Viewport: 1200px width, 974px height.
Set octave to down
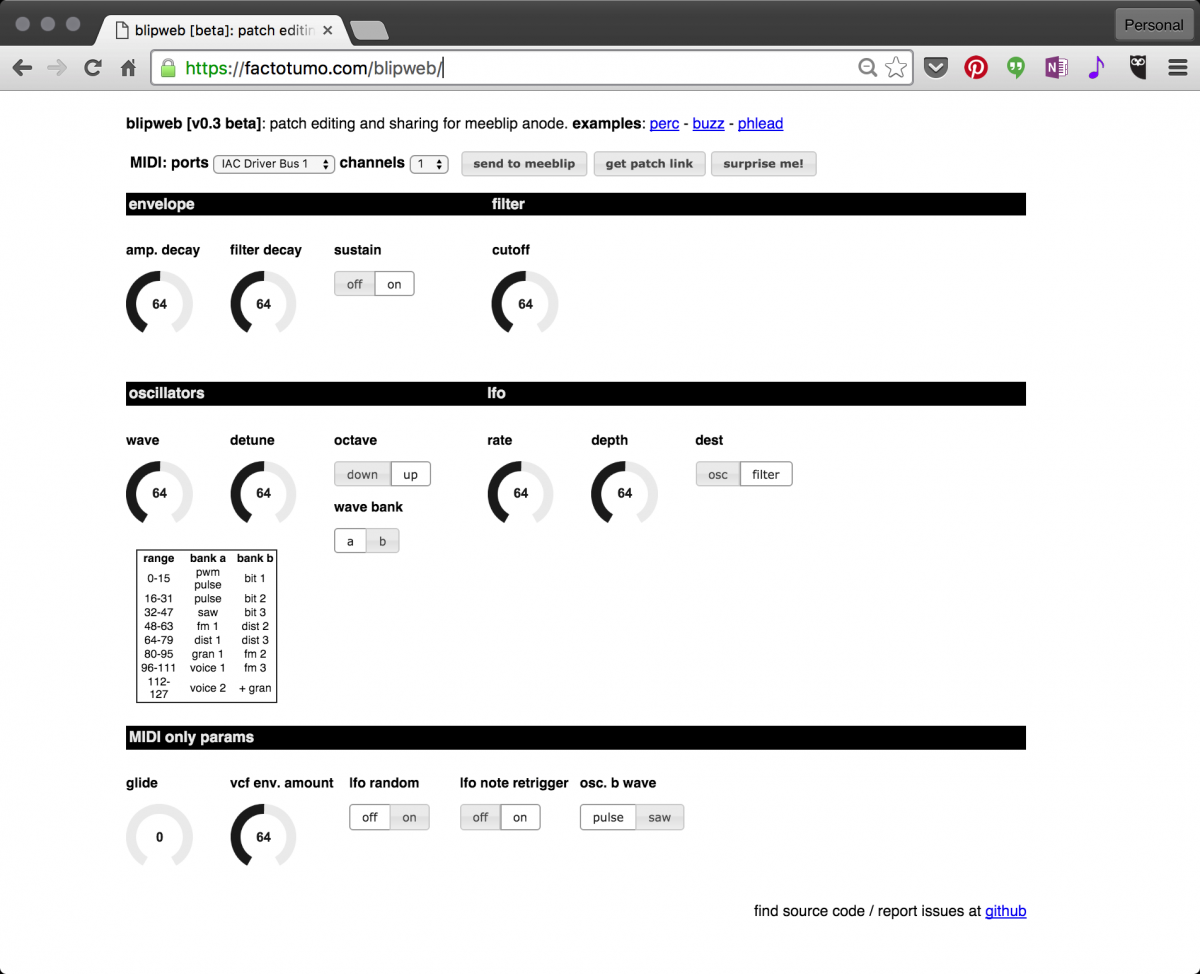[x=362, y=474]
